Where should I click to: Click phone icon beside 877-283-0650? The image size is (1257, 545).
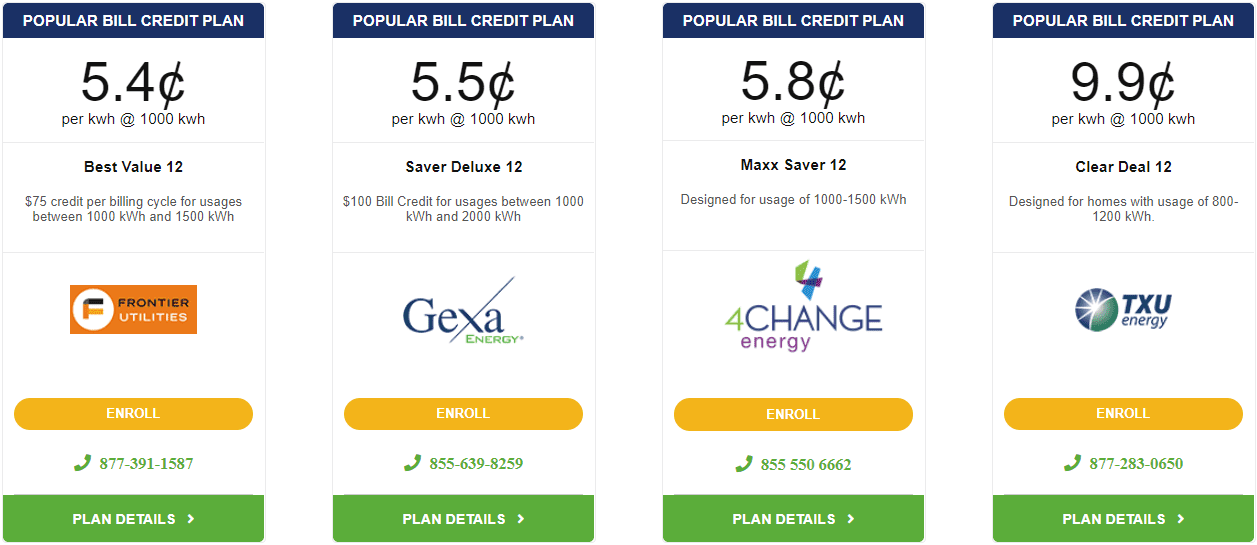(x=1072, y=463)
